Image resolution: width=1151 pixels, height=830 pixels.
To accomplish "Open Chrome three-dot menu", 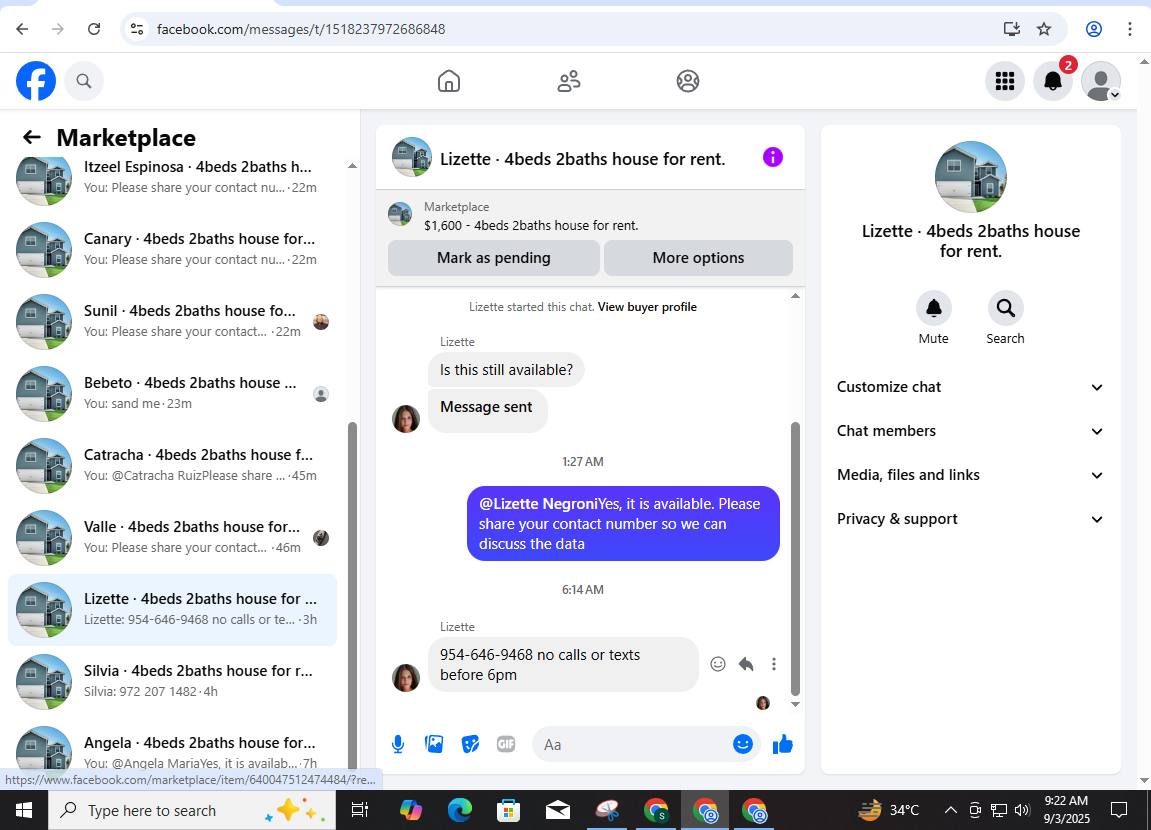I will pyautogui.click(x=1130, y=29).
